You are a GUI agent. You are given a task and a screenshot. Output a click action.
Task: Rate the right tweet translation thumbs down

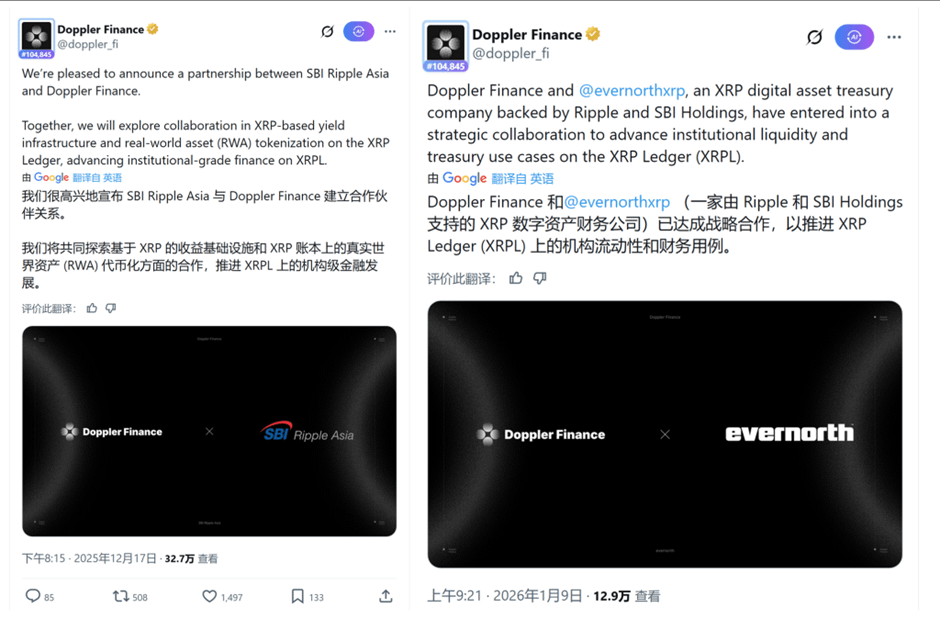[540, 278]
